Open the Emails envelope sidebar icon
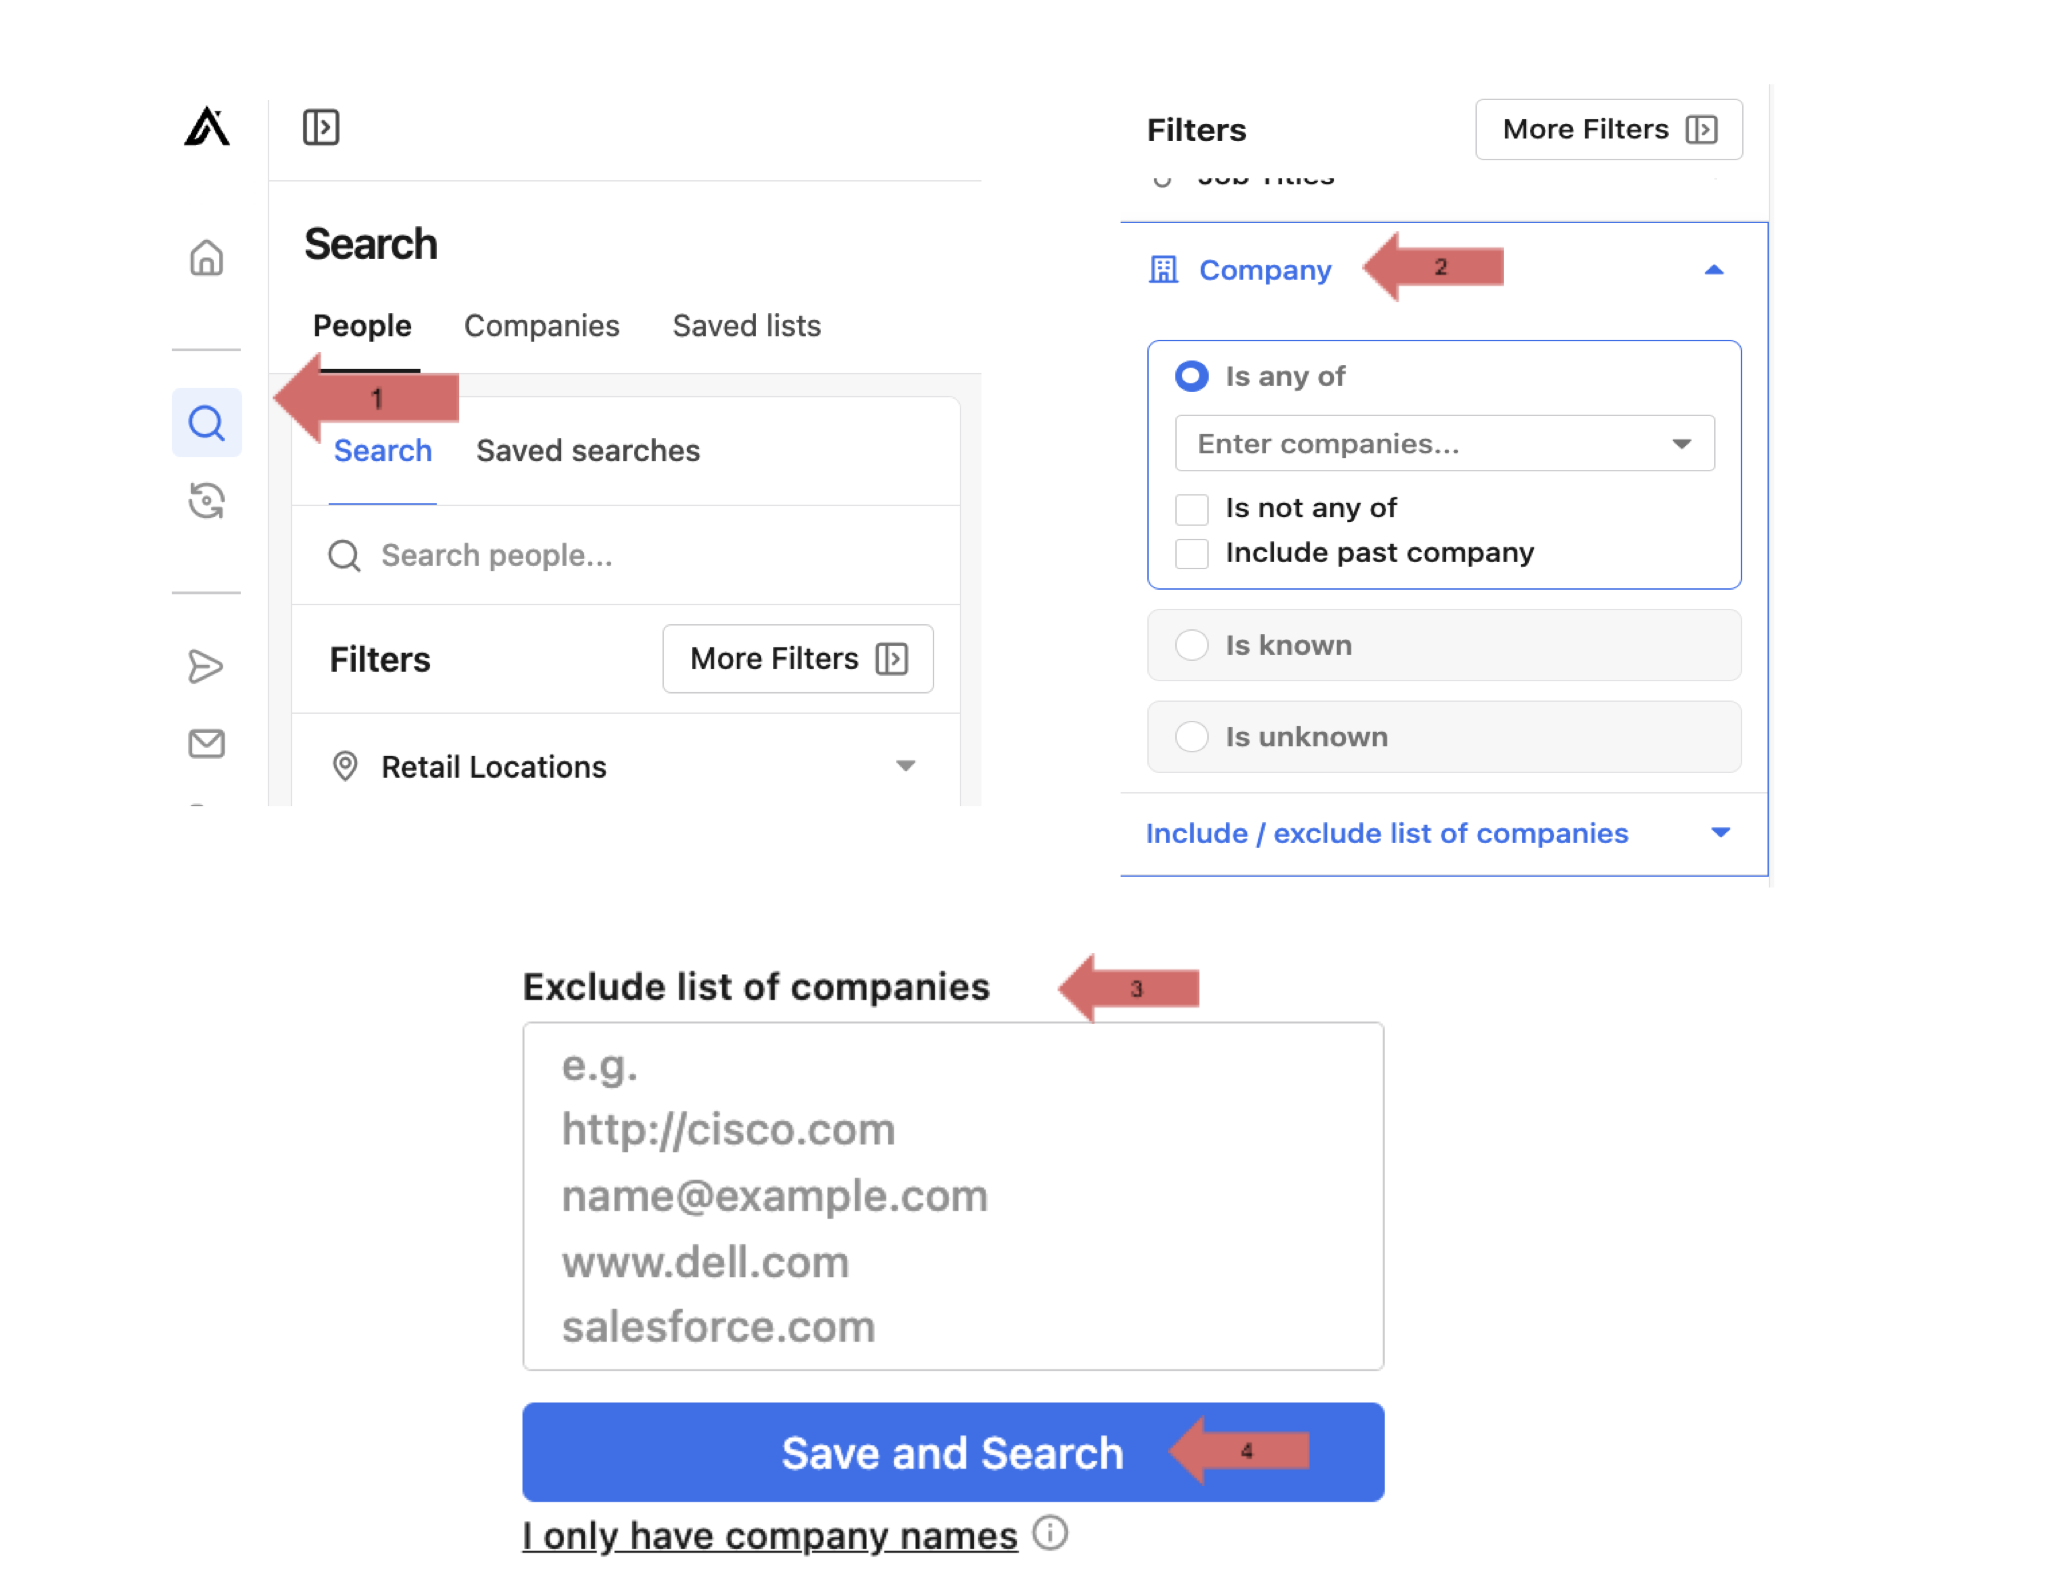2062x1574 pixels. pyautogui.click(x=207, y=743)
